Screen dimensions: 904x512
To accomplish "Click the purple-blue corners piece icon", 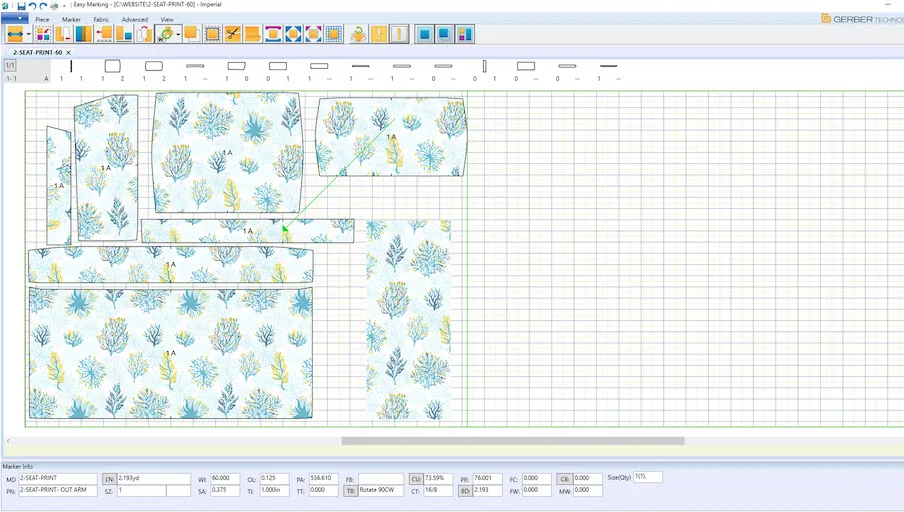I will click(x=313, y=34).
